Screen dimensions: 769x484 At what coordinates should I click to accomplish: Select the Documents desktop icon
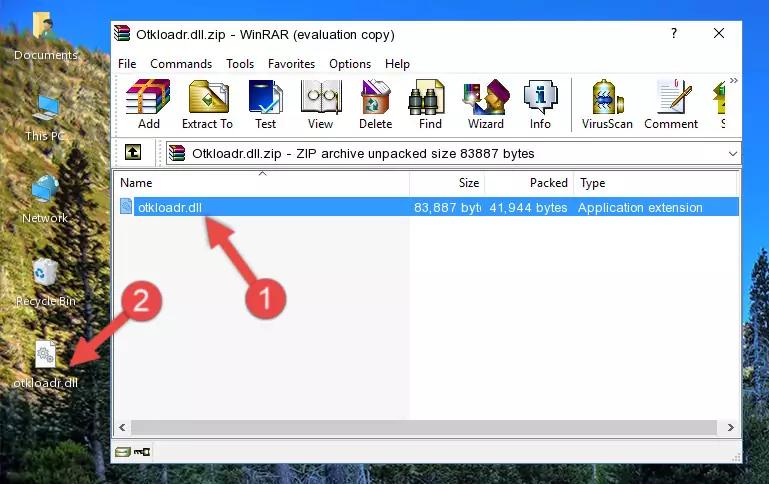pyautogui.click(x=45, y=37)
